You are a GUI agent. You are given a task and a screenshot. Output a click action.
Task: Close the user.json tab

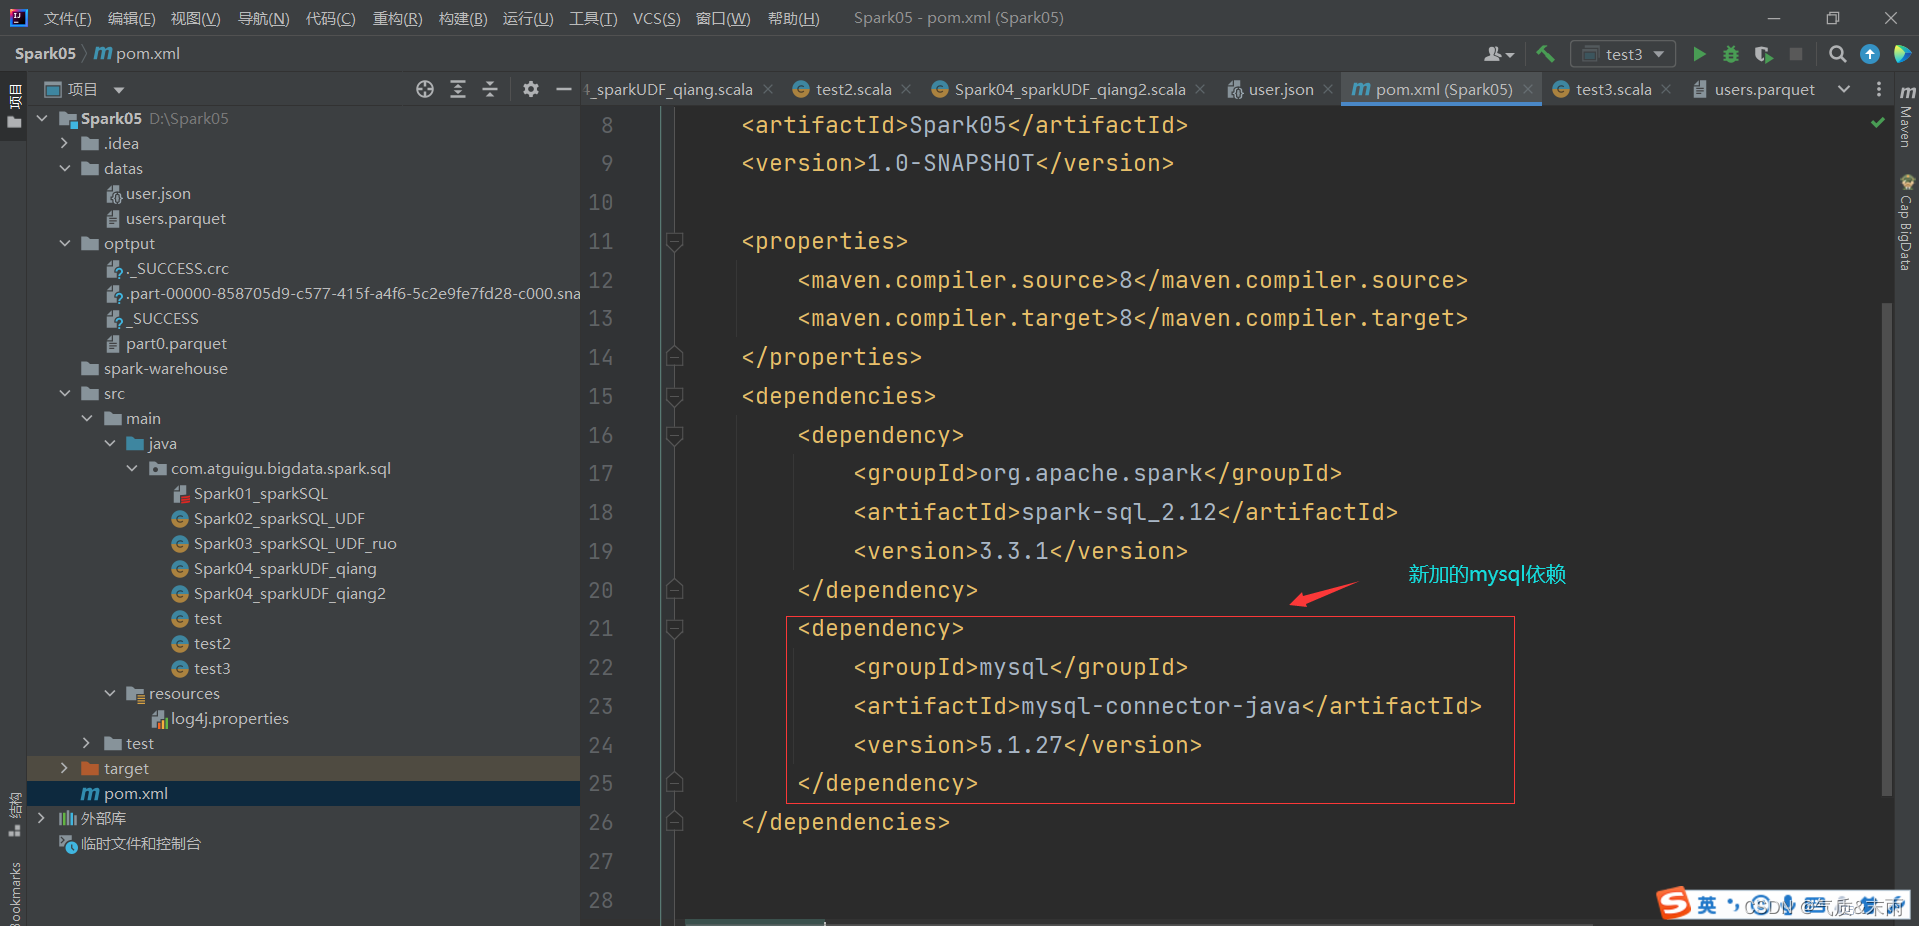1328,89
